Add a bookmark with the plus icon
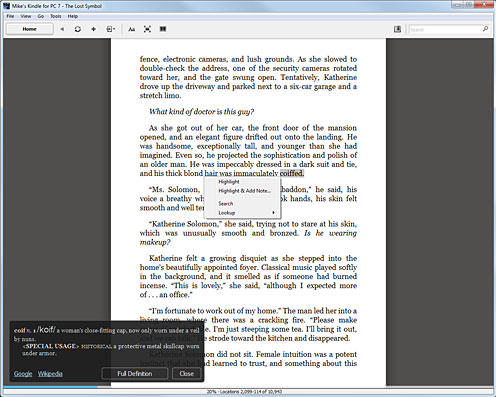Image resolution: width=496 pixels, height=397 pixels. (x=93, y=29)
